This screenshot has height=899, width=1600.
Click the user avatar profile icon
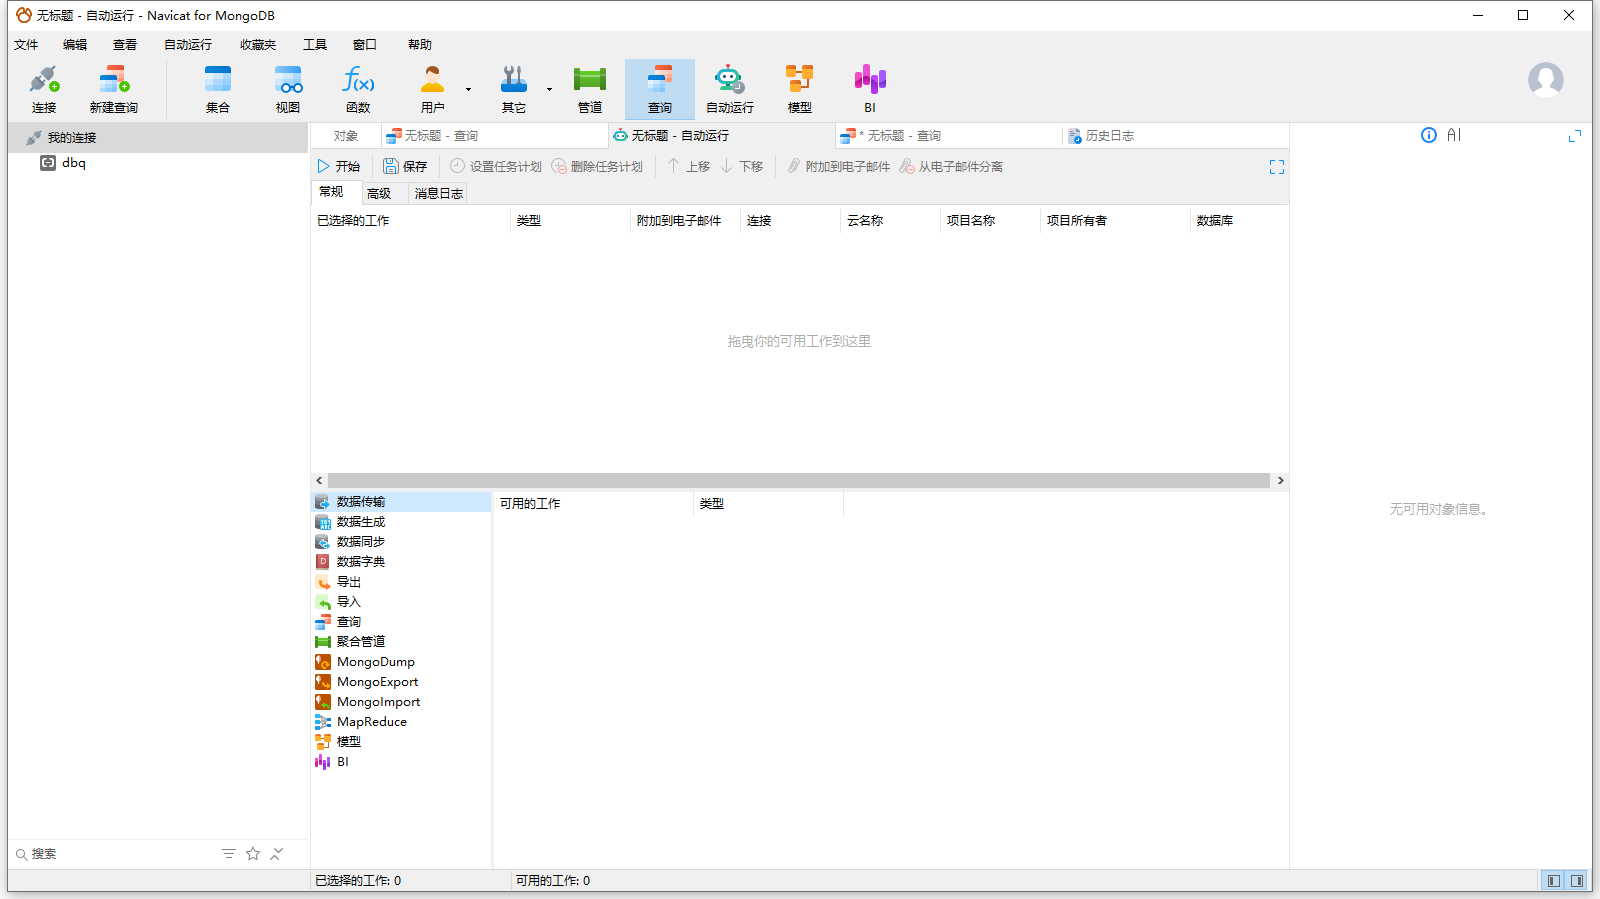click(x=1545, y=80)
